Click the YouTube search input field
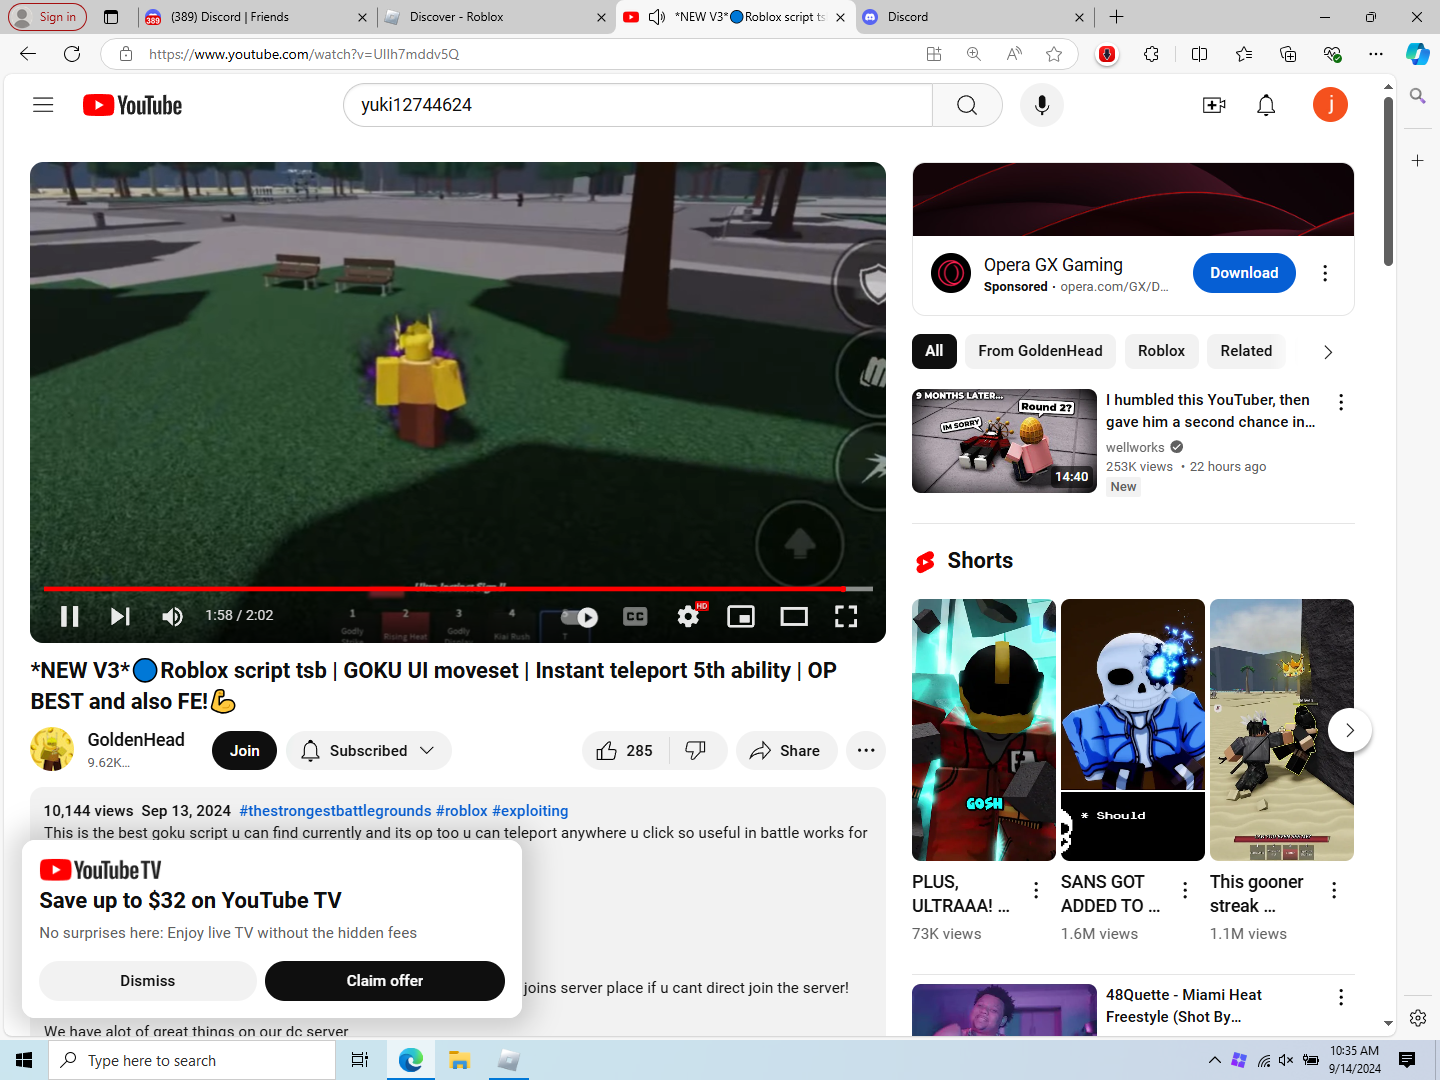This screenshot has width=1440, height=1080. click(x=638, y=105)
